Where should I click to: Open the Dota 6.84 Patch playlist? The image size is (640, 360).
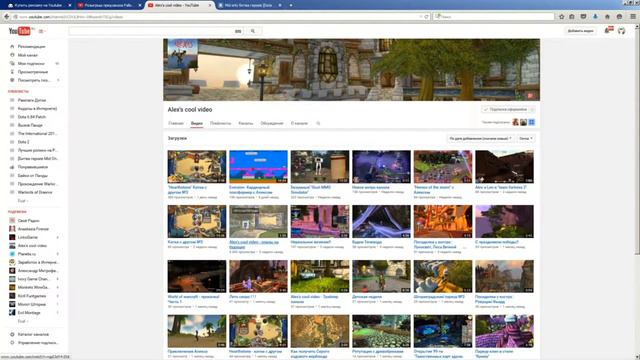(x=31, y=117)
